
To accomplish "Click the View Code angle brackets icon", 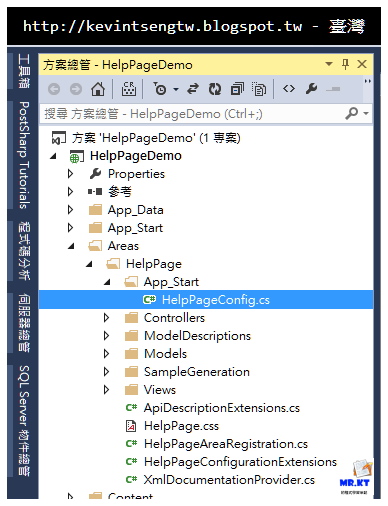I will (289, 89).
